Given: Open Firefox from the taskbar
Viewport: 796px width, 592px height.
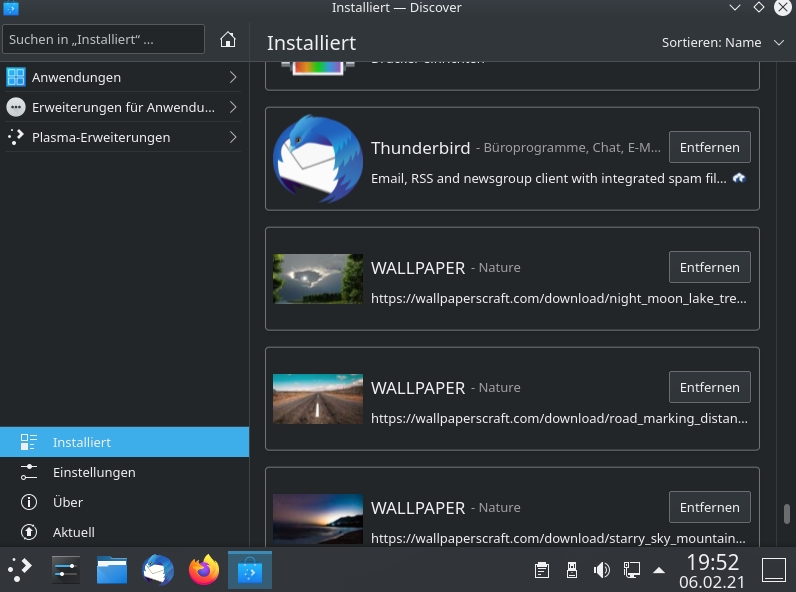Looking at the screenshot, I should [204, 570].
